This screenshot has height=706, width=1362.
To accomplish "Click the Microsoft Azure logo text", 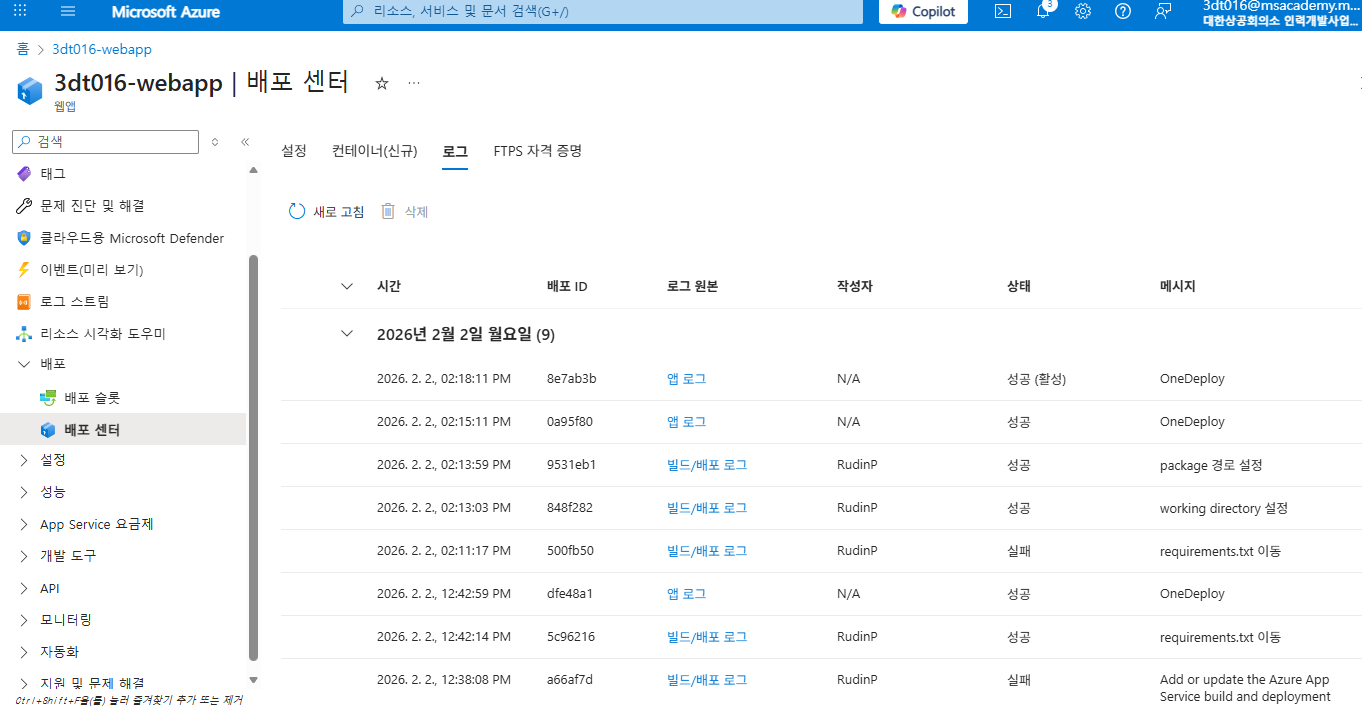I will coord(166,12).
